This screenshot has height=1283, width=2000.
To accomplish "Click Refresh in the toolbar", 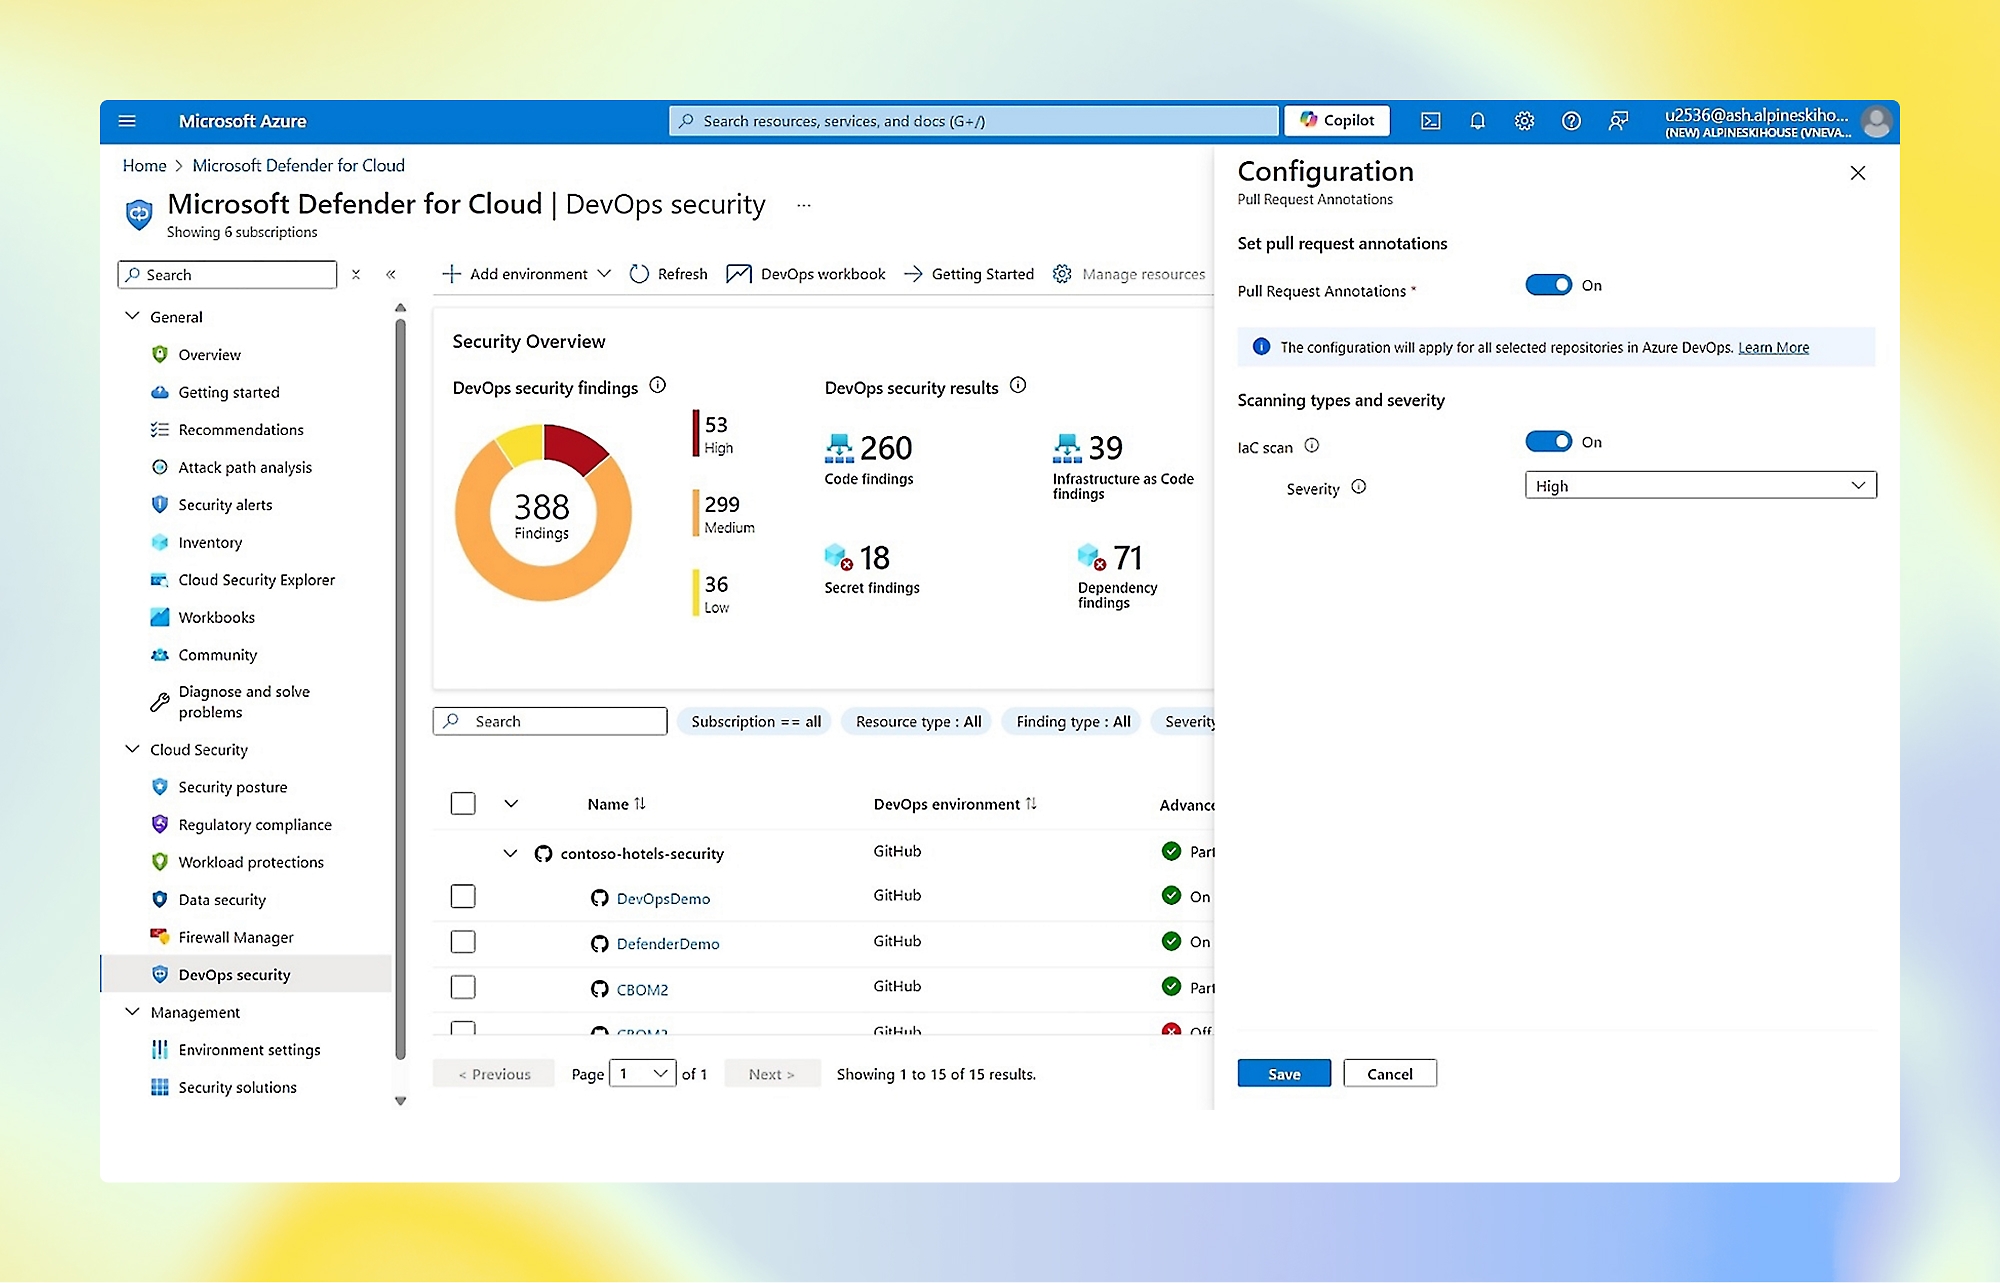I will [x=667, y=274].
